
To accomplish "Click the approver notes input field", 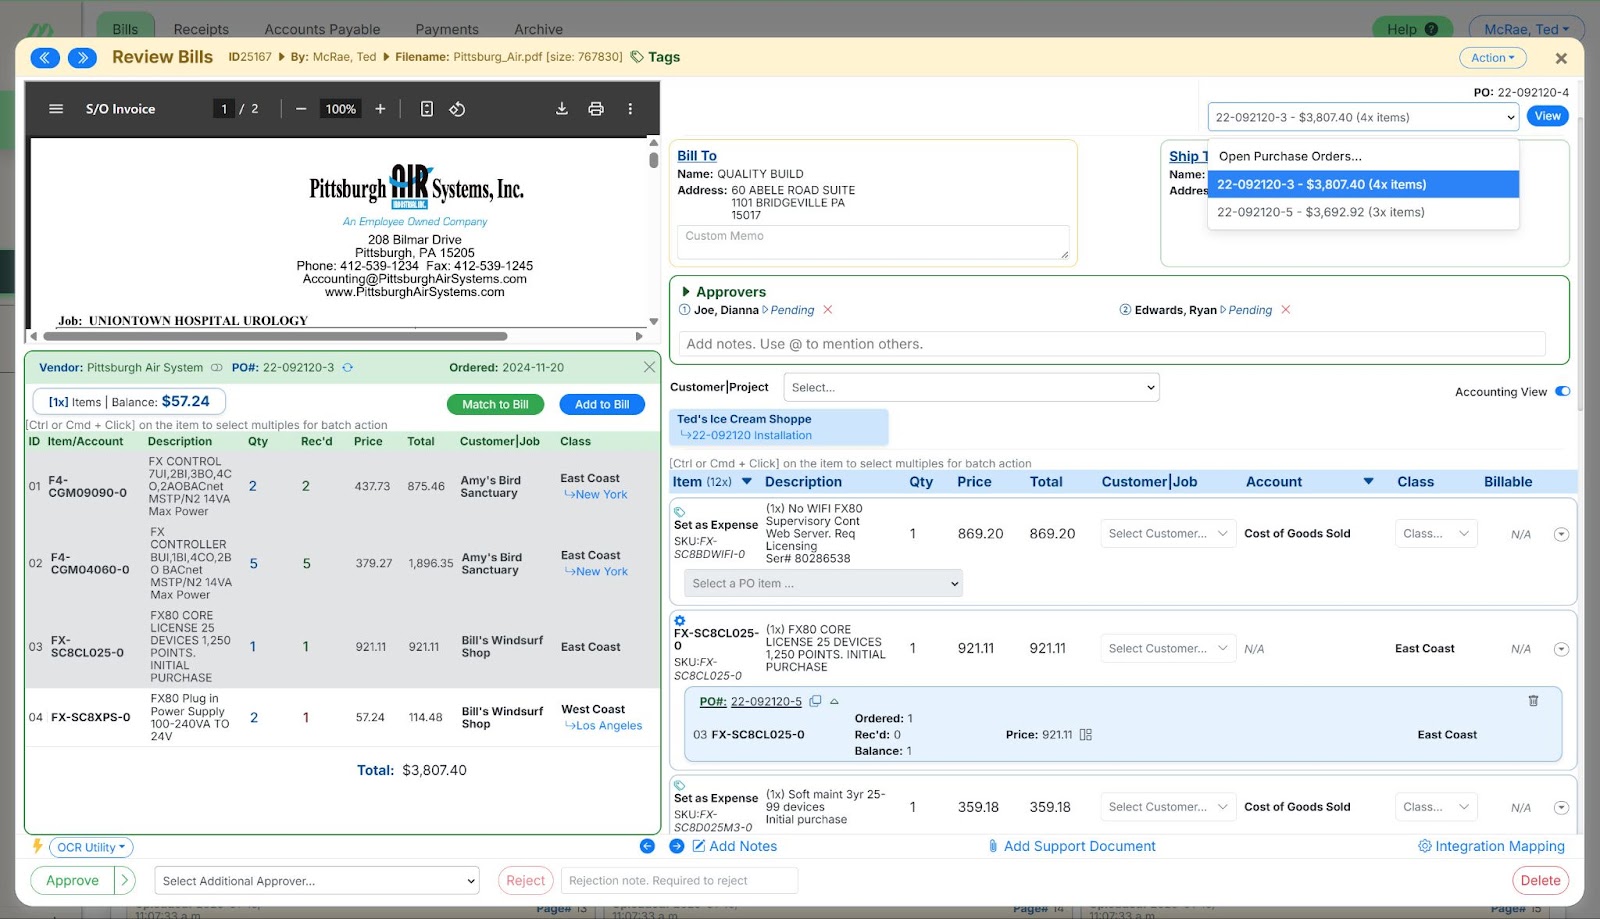I will (1112, 344).
